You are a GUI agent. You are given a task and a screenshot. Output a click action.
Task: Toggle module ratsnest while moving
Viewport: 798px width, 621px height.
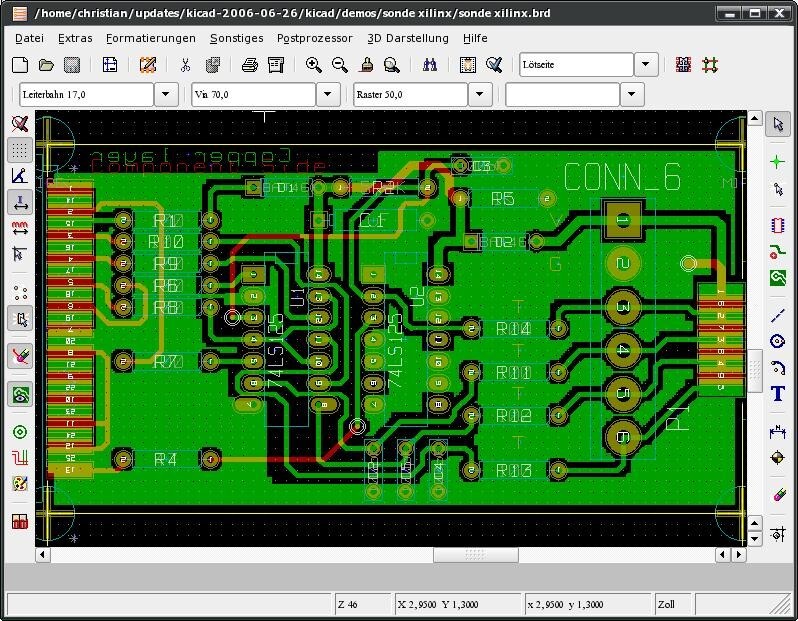point(20,319)
